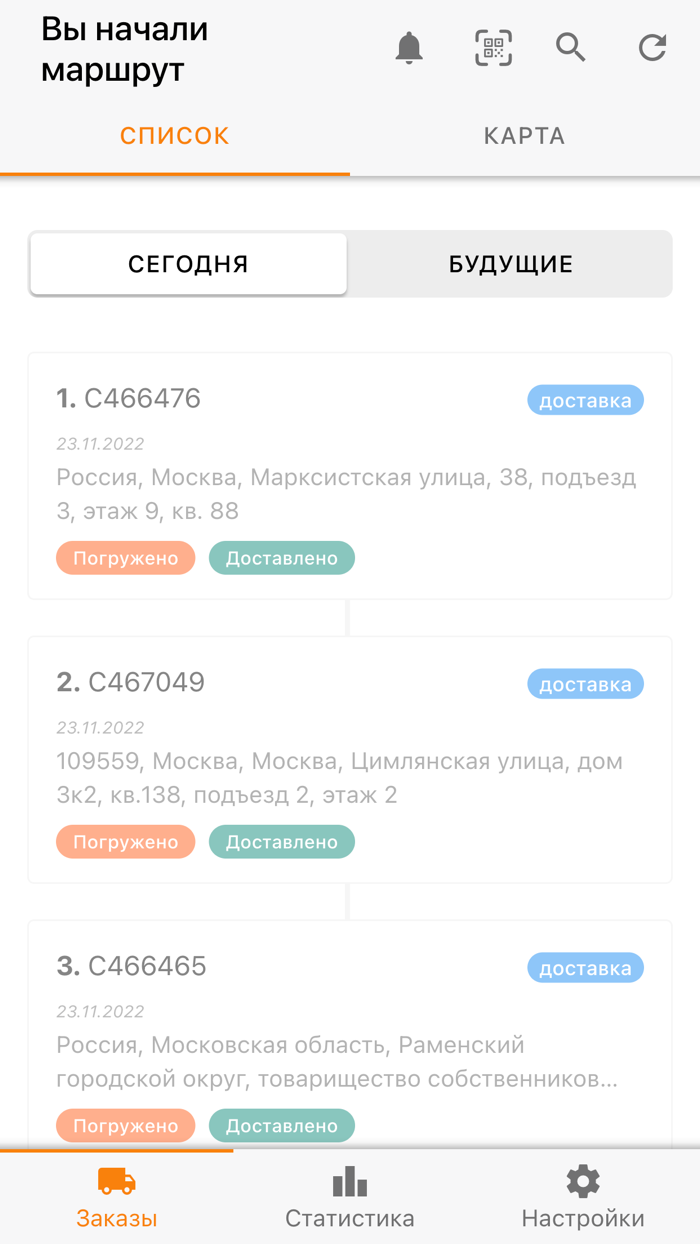700x1244 pixels.
Task: Tap the Погружено status chip on order С467049
Action: (125, 841)
